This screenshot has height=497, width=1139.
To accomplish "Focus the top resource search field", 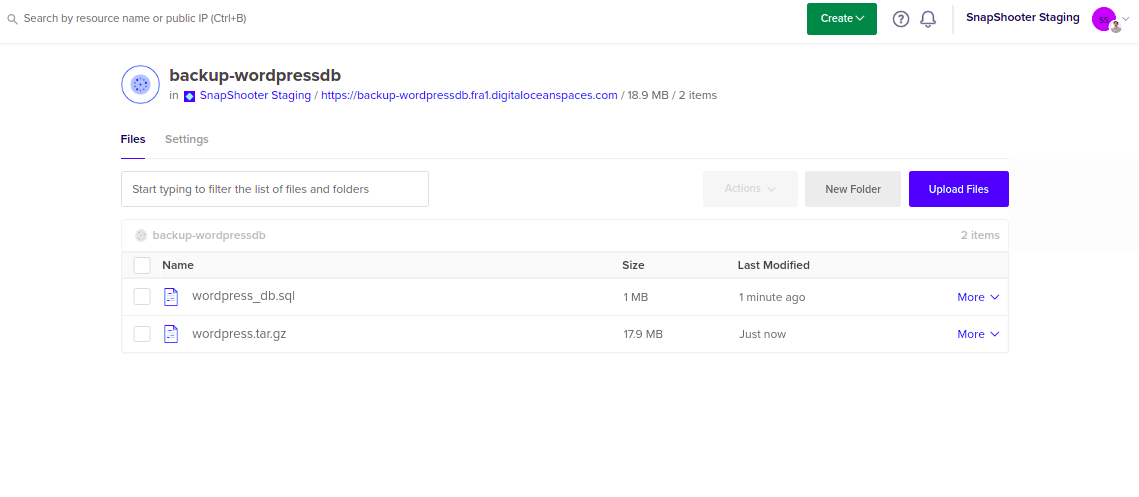I will [x=135, y=18].
